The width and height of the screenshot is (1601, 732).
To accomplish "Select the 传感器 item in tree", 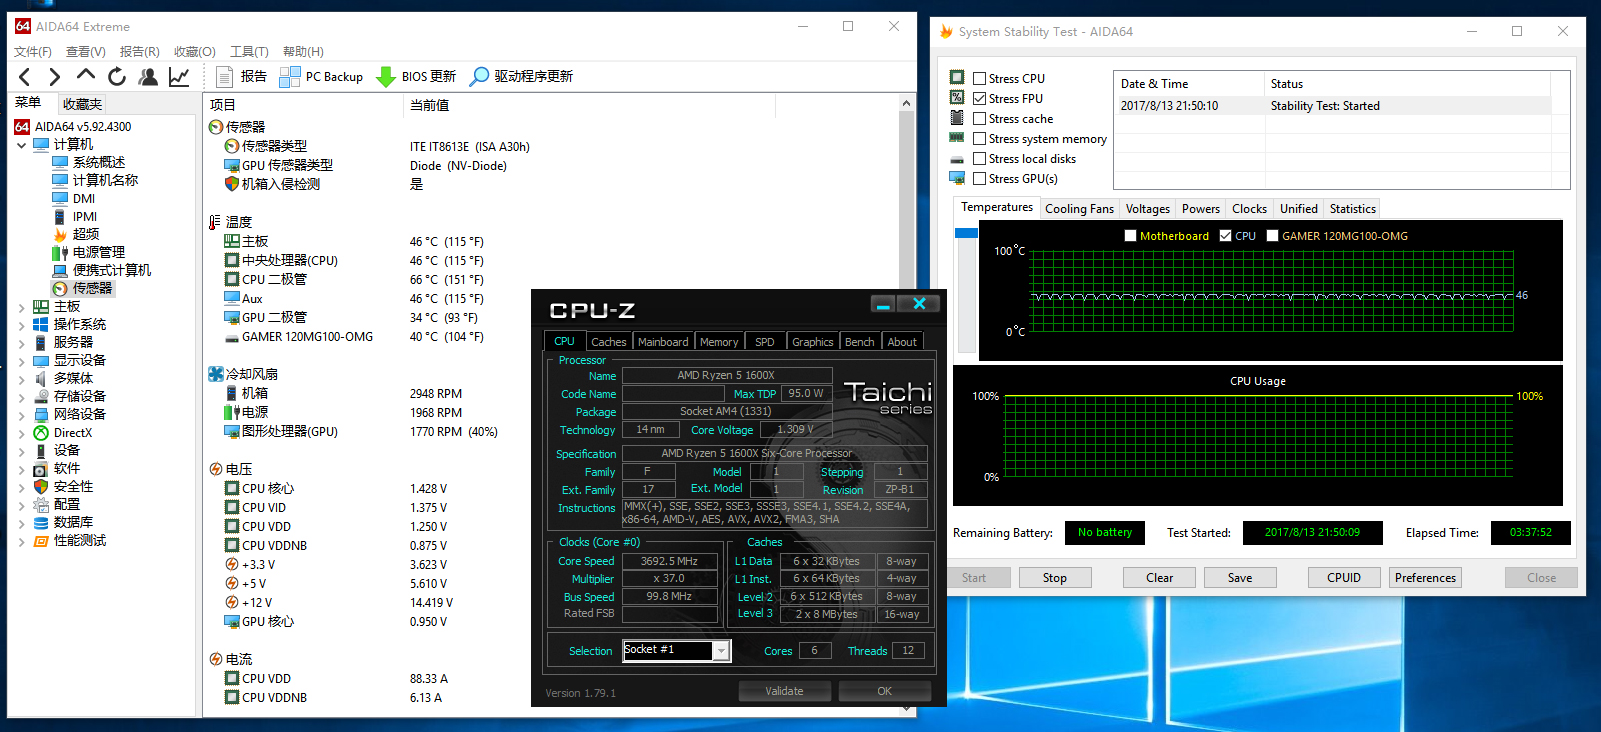I will [x=92, y=288].
